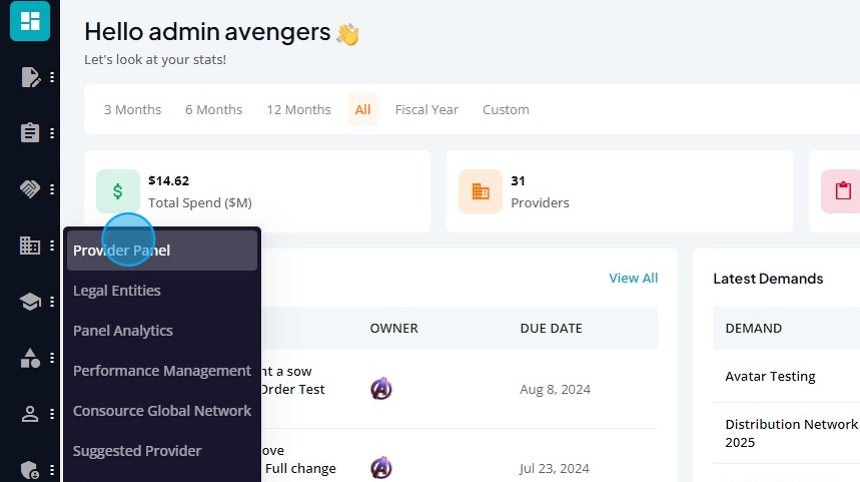860x482 pixels.
Task: Switch to the 3 Months filter tab
Action: pyautogui.click(x=133, y=110)
